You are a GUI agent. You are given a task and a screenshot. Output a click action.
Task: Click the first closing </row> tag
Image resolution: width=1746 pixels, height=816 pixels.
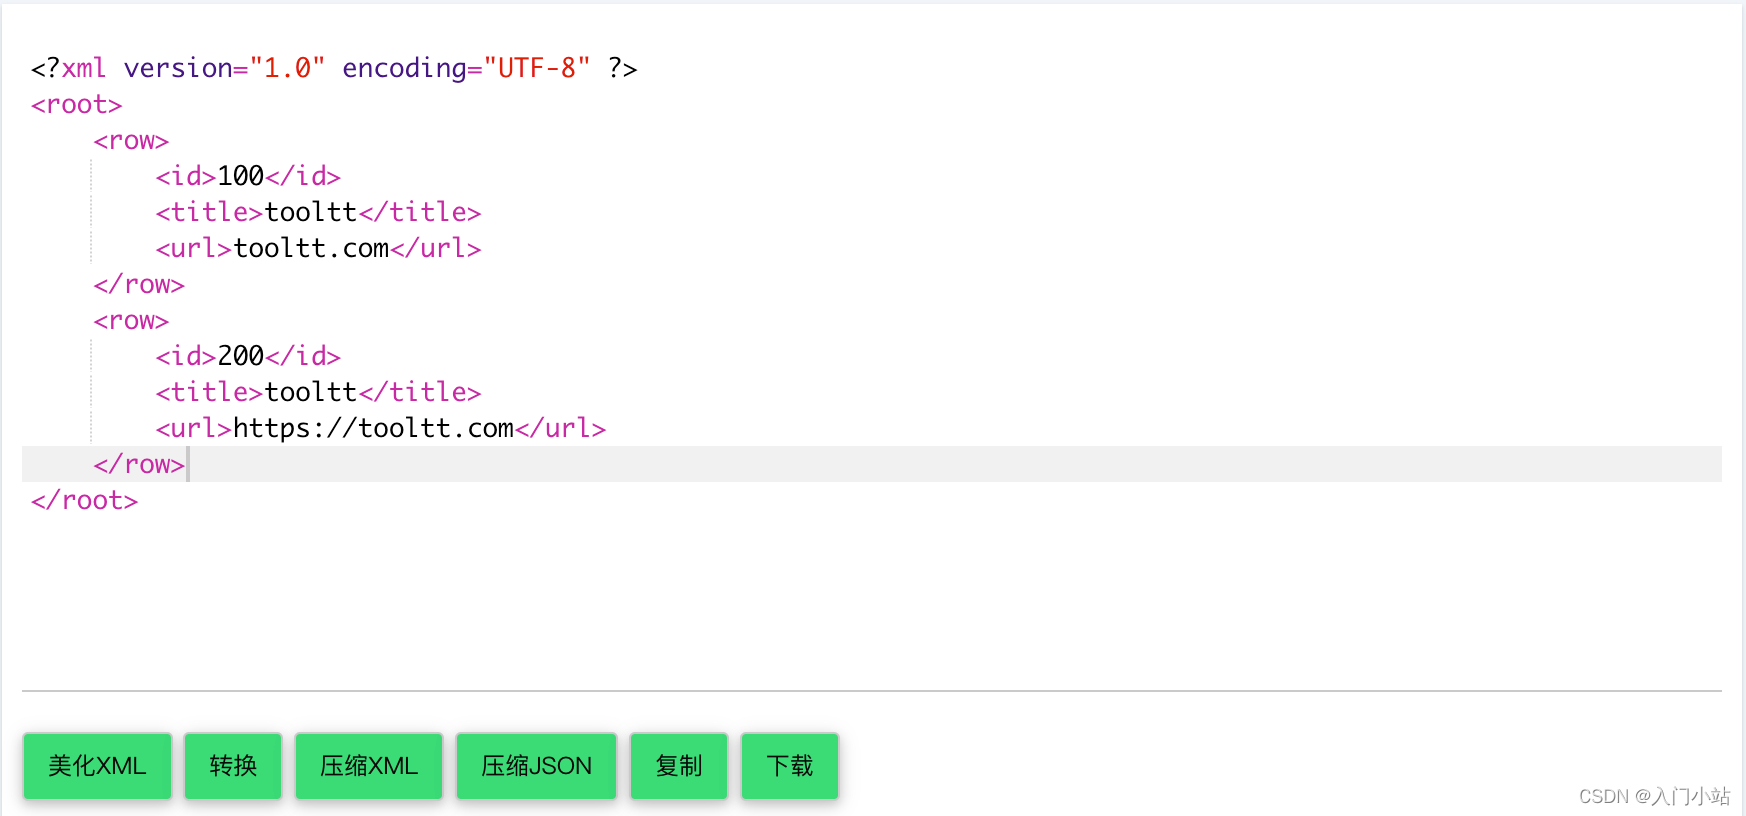tap(139, 285)
